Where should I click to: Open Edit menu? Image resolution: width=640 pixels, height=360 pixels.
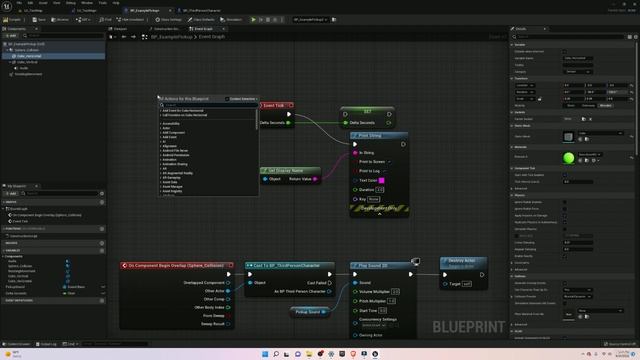tap(30, 3)
